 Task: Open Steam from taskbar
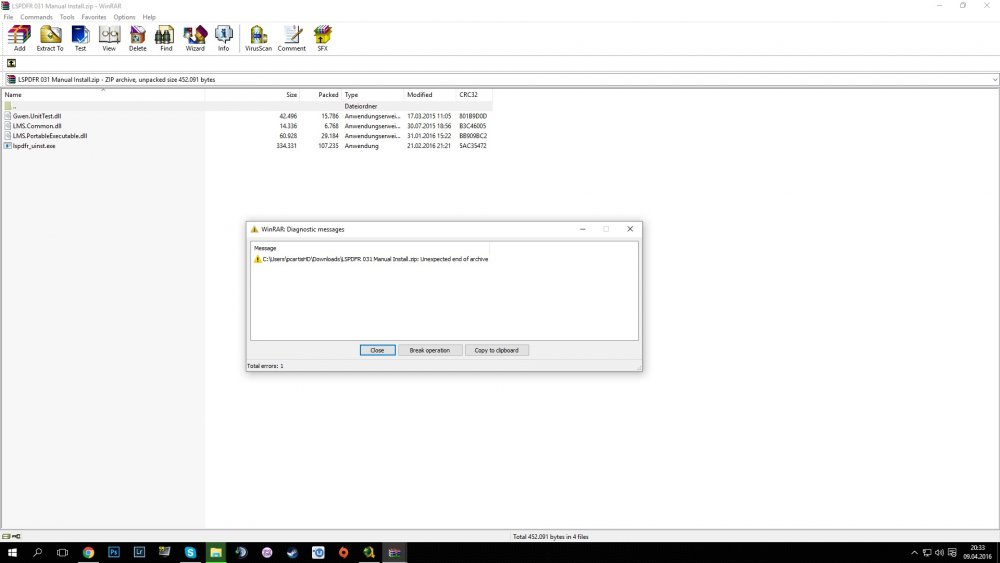(x=292, y=553)
